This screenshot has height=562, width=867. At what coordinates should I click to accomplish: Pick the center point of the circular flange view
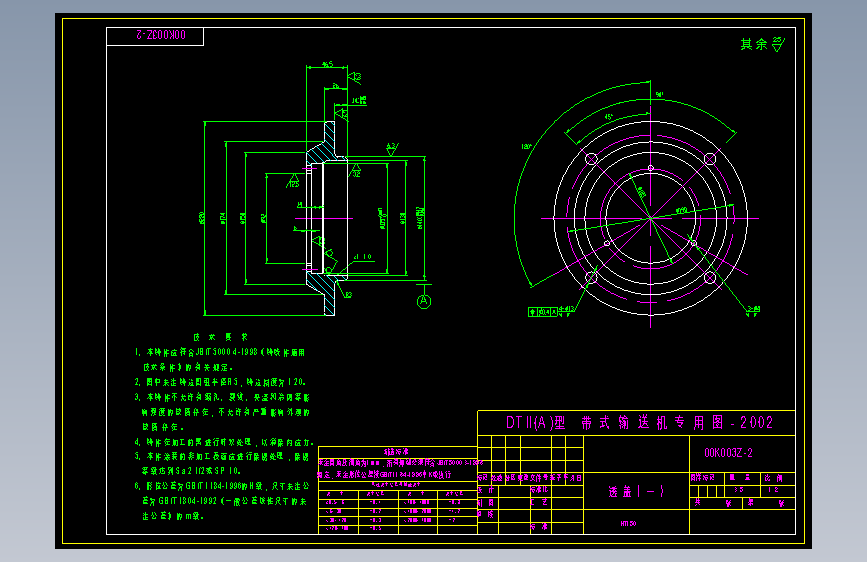coord(651,218)
